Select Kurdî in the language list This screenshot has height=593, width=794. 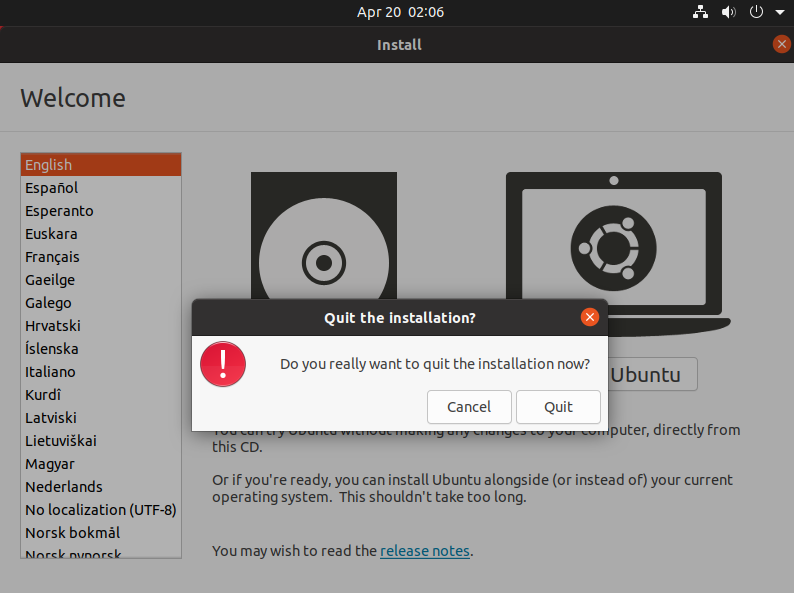coord(101,394)
